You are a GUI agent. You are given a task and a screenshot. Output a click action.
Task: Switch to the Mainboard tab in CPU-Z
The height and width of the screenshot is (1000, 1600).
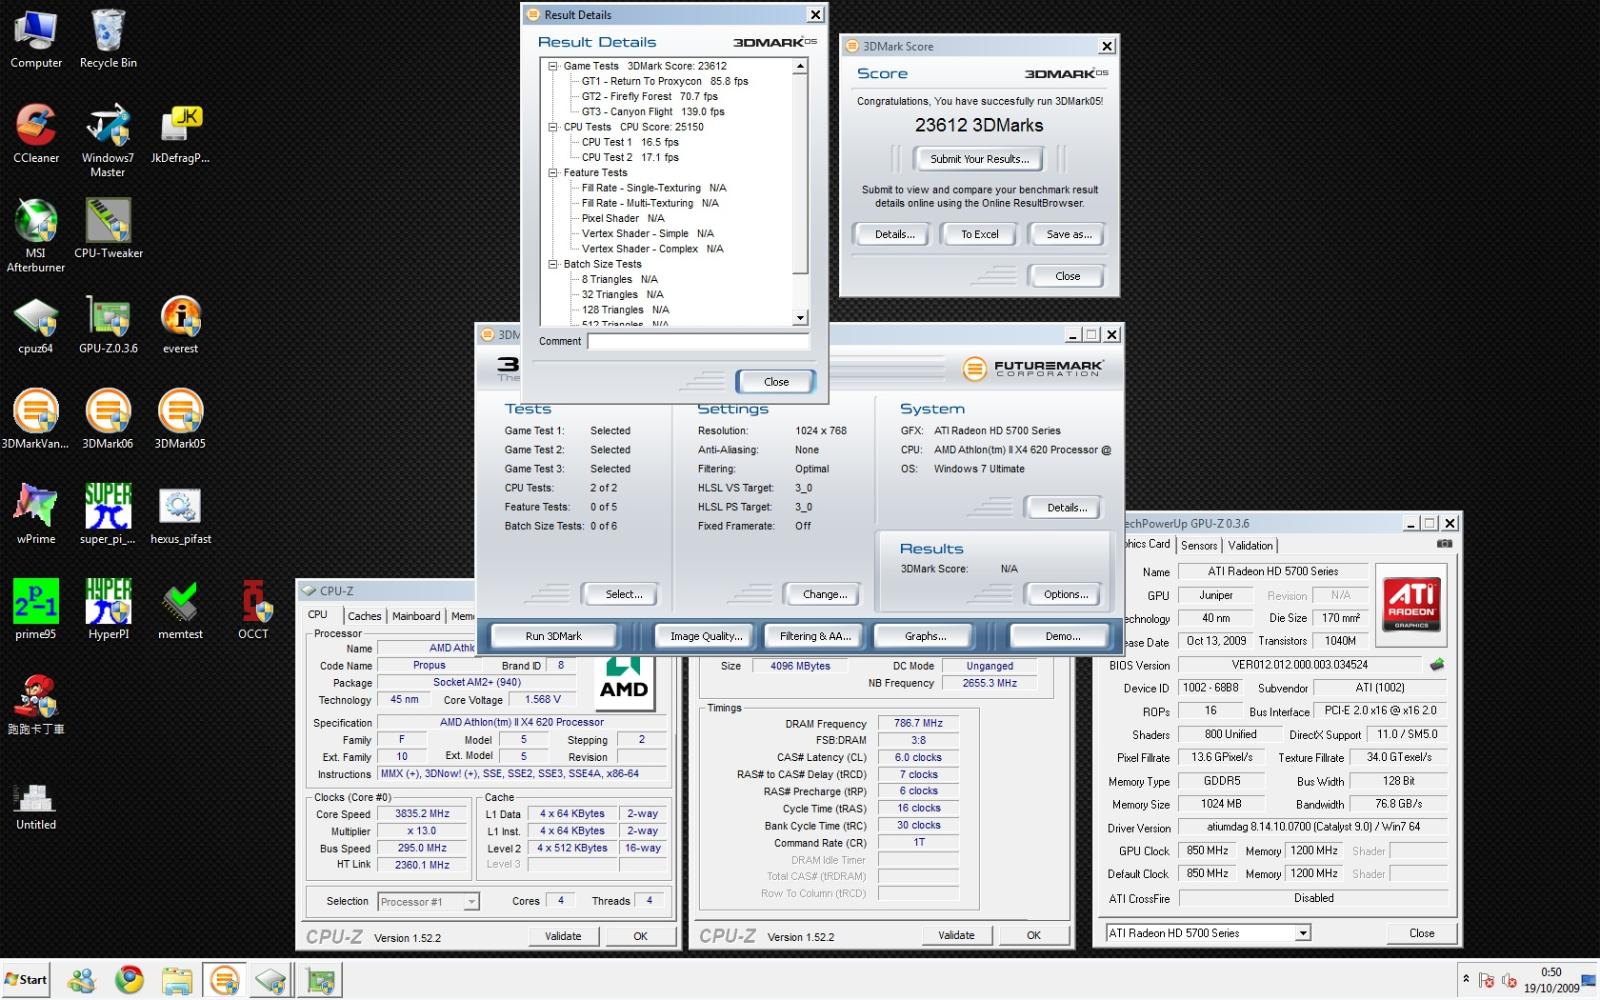[x=416, y=616]
